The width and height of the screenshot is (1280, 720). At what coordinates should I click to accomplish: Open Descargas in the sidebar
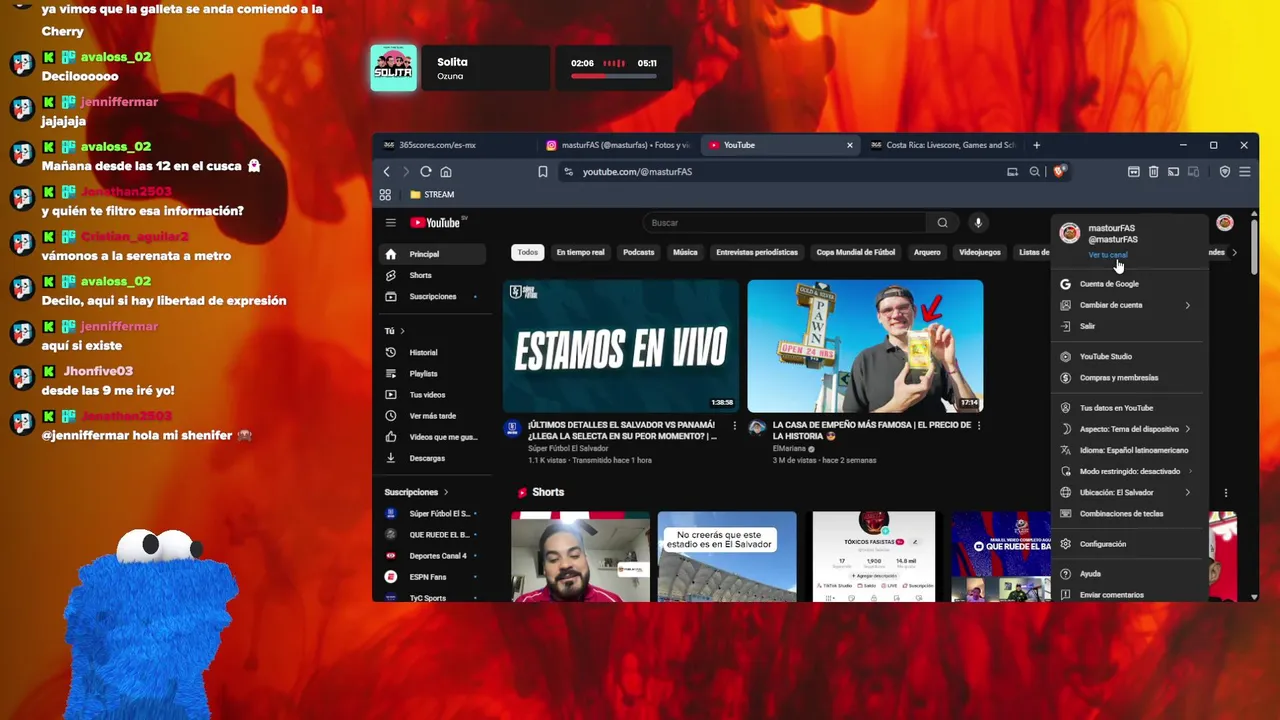coord(433,458)
